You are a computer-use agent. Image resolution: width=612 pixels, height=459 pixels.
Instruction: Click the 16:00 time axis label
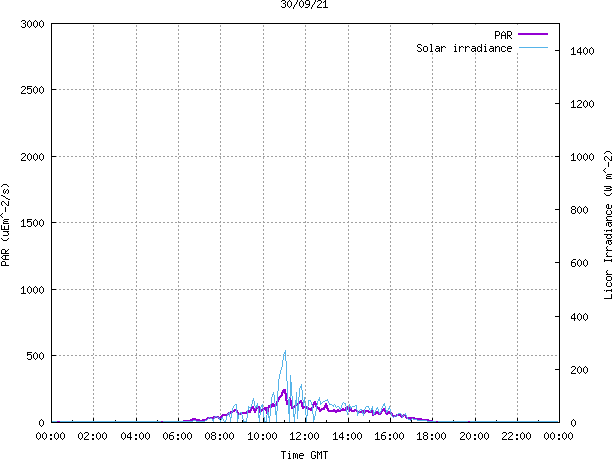(x=389, y=436)
